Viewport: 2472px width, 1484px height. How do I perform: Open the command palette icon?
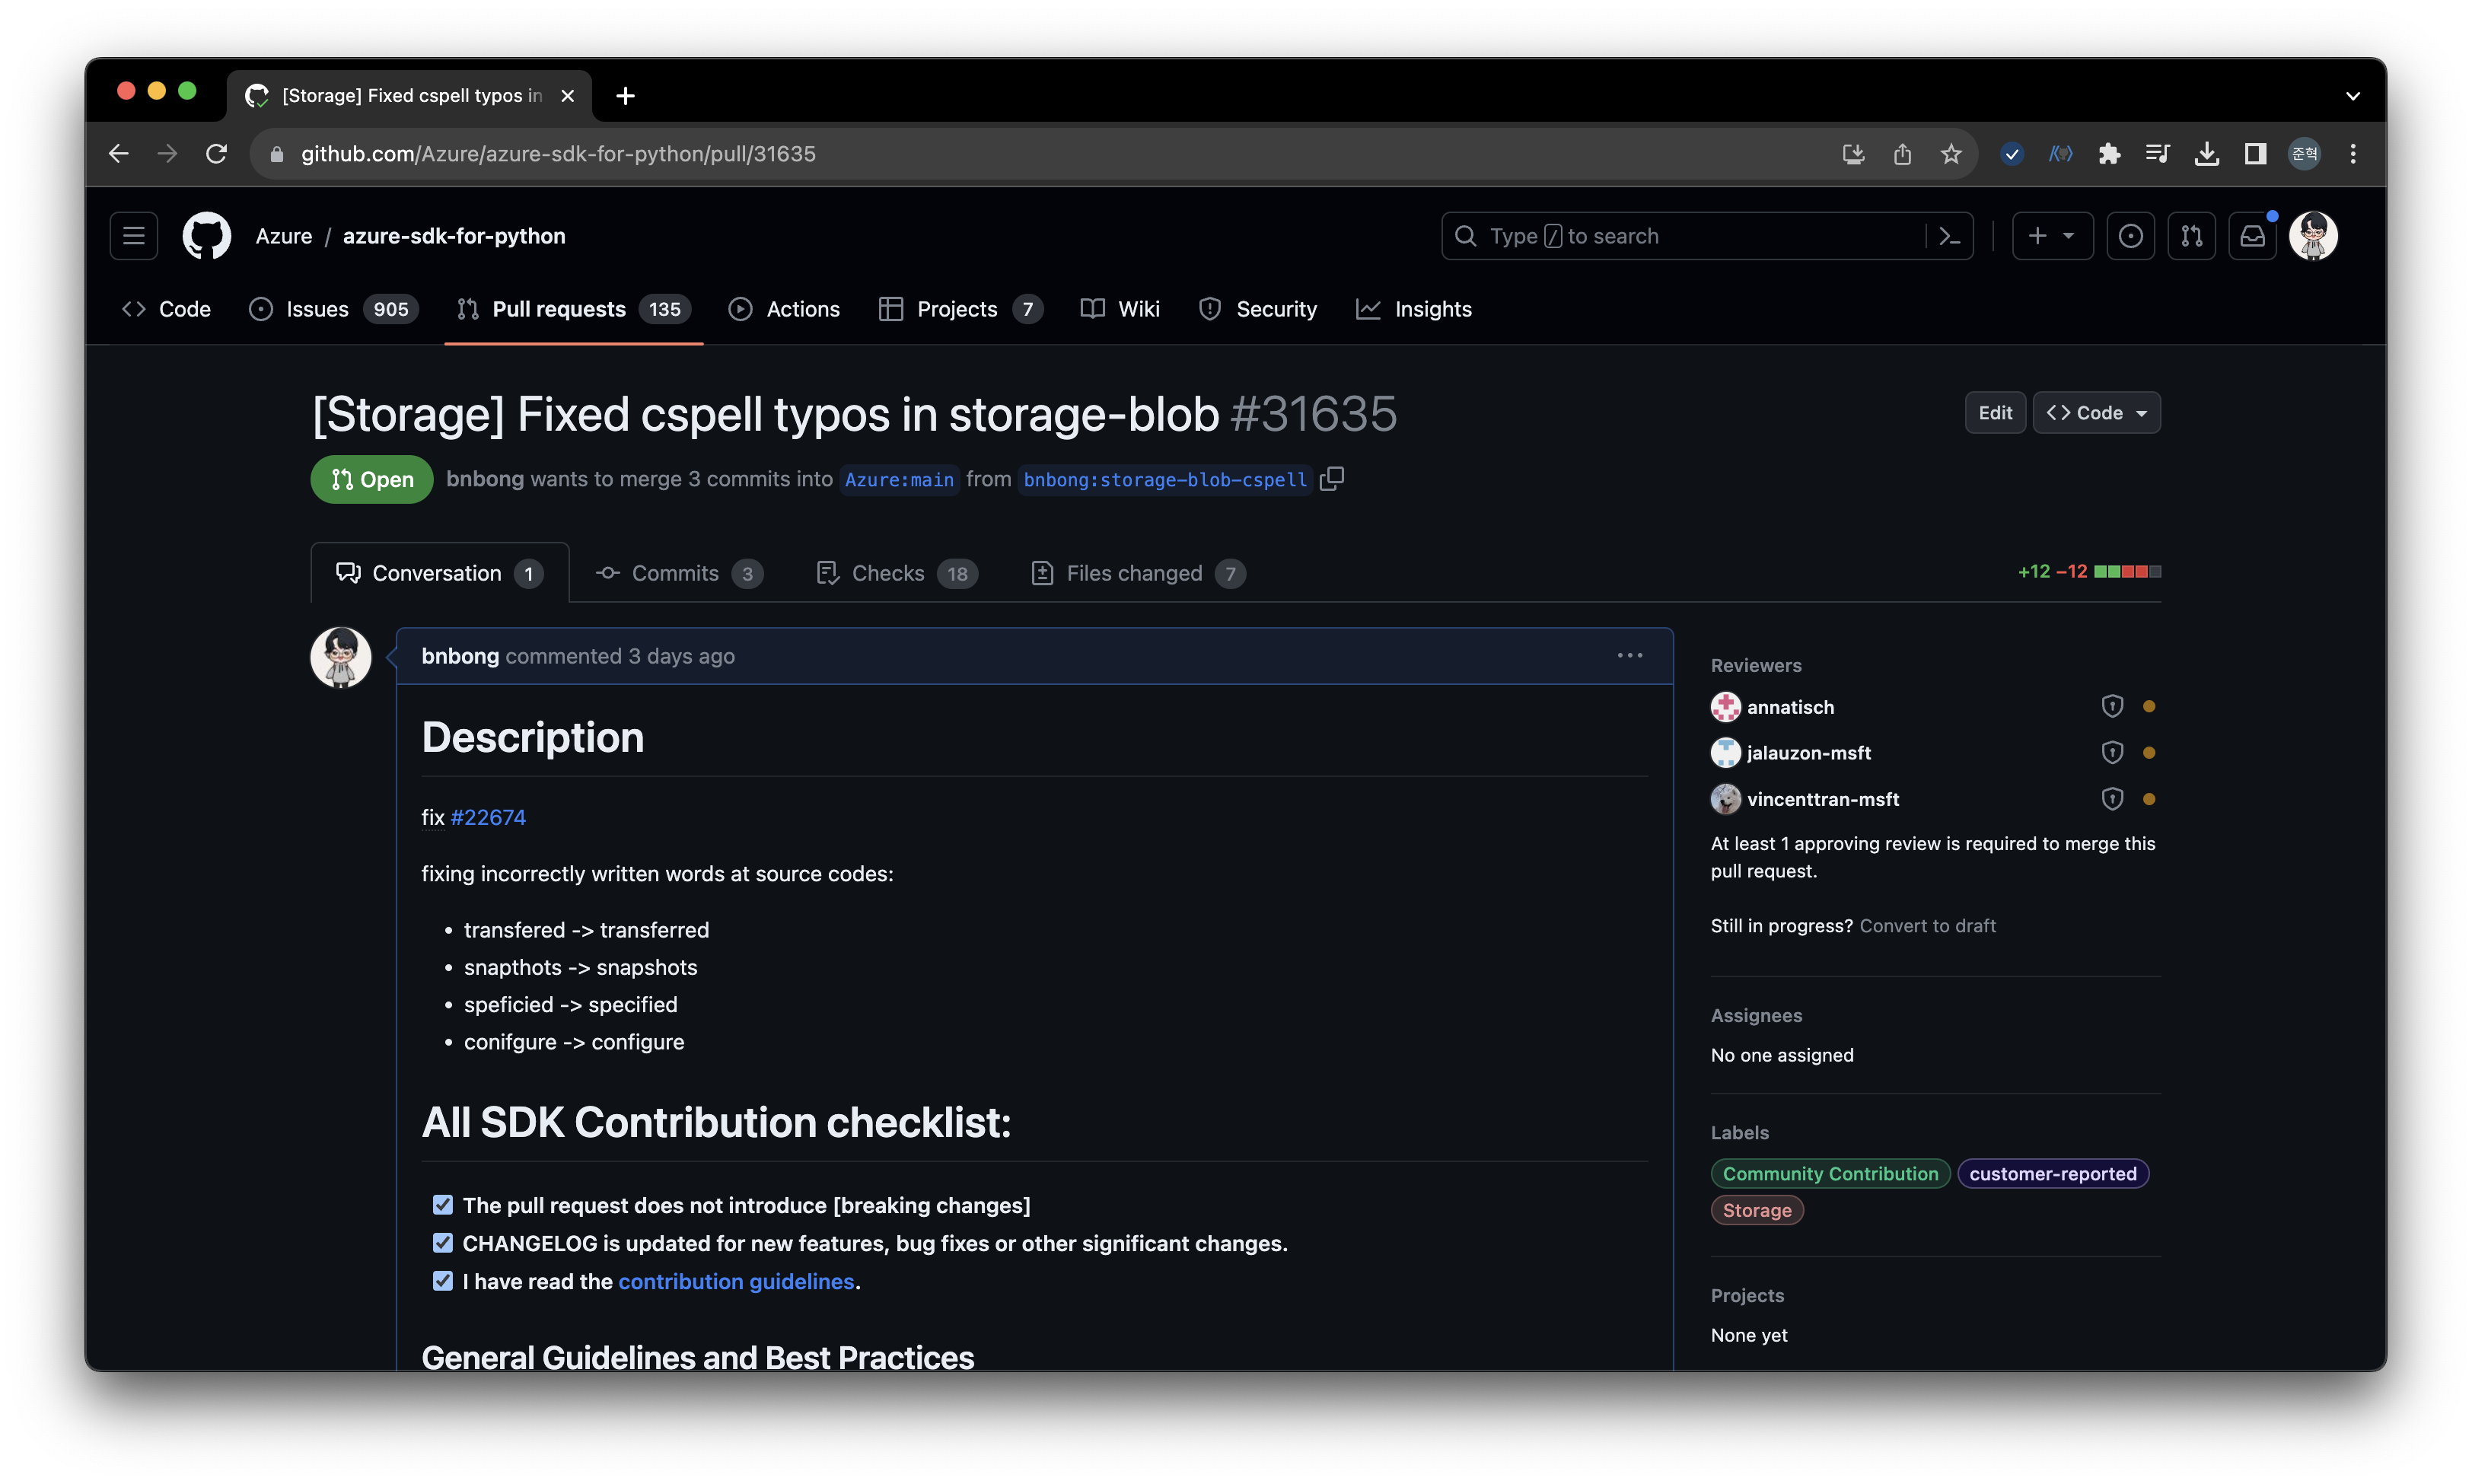pyautogui.click(x=1949, y=236)
